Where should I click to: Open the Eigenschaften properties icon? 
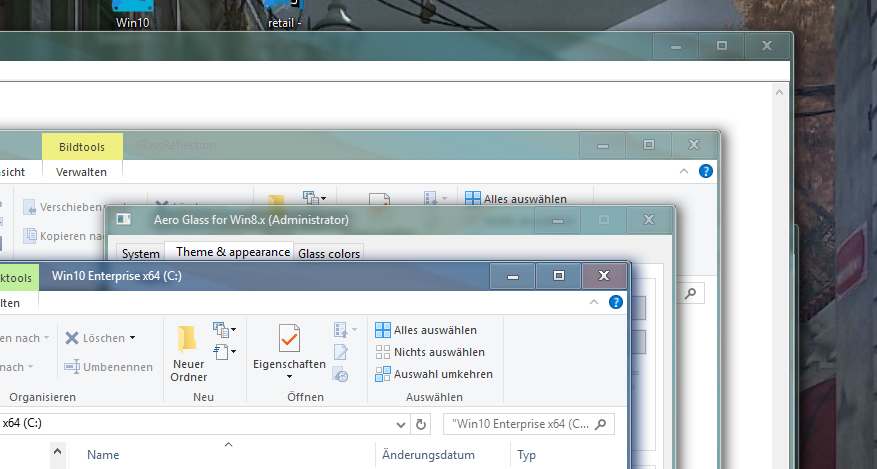(289, 339)
